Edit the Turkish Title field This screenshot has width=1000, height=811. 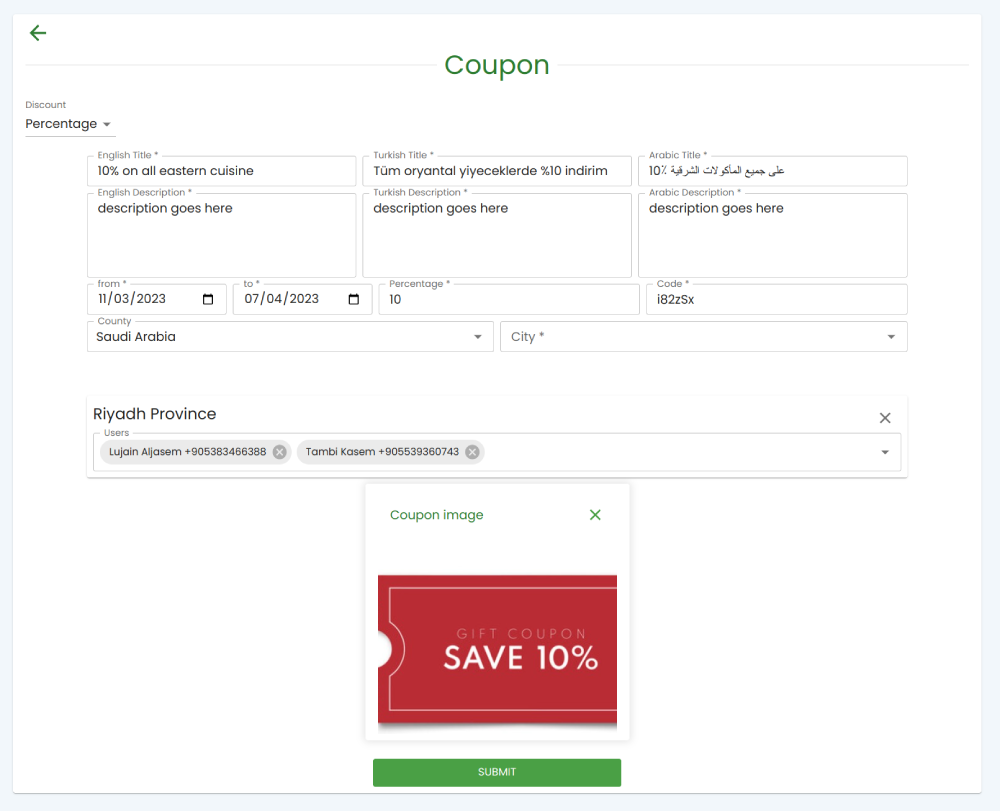pos(497,171)
